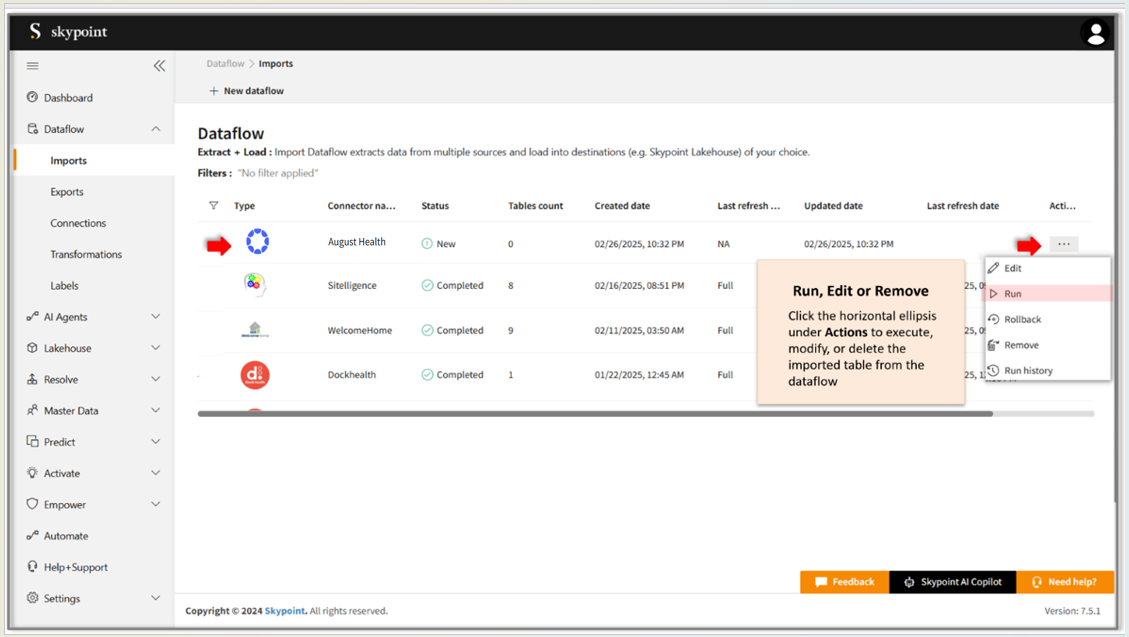Collapse the Dataflow sidebar section
The image size is (1129, 637).
pyautogui.click(x=156, y=129)
